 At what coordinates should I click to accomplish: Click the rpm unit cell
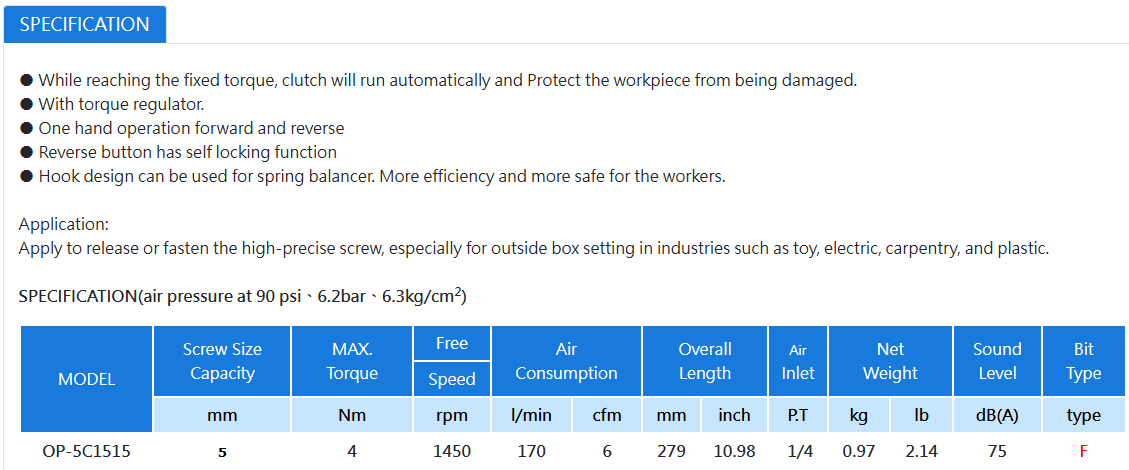point(452,415)
